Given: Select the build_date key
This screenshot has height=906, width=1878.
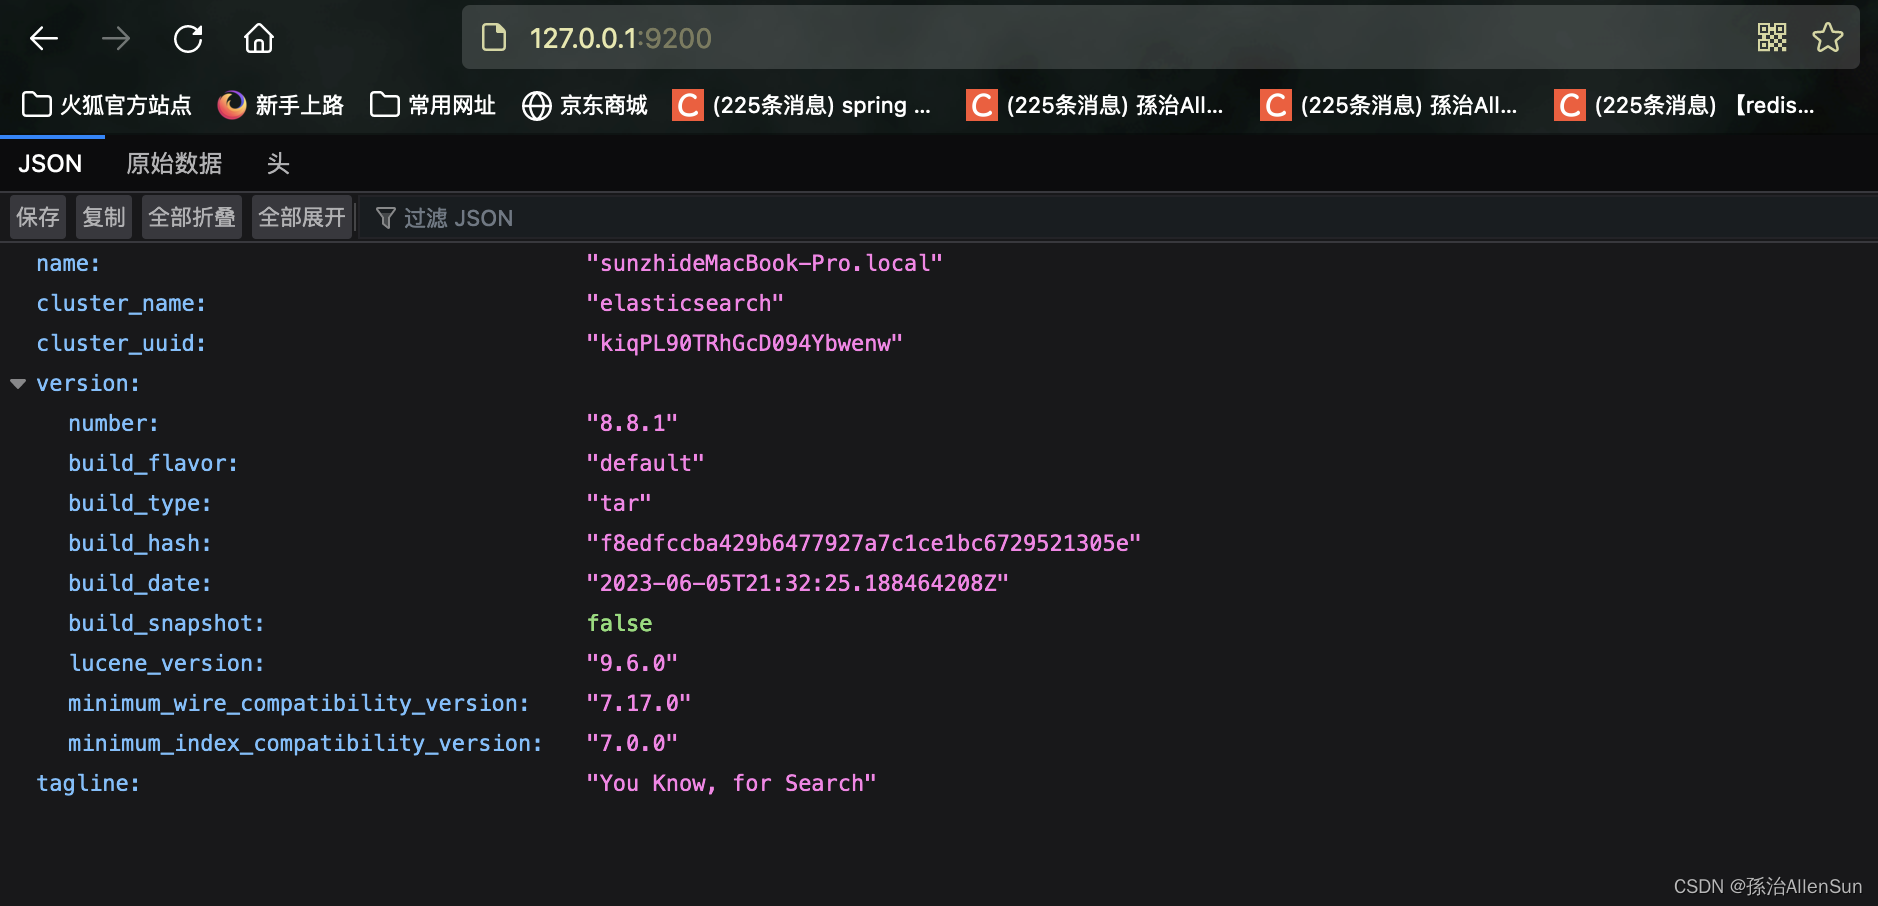Looking at the screenshot, I should [x=140, y=584].
